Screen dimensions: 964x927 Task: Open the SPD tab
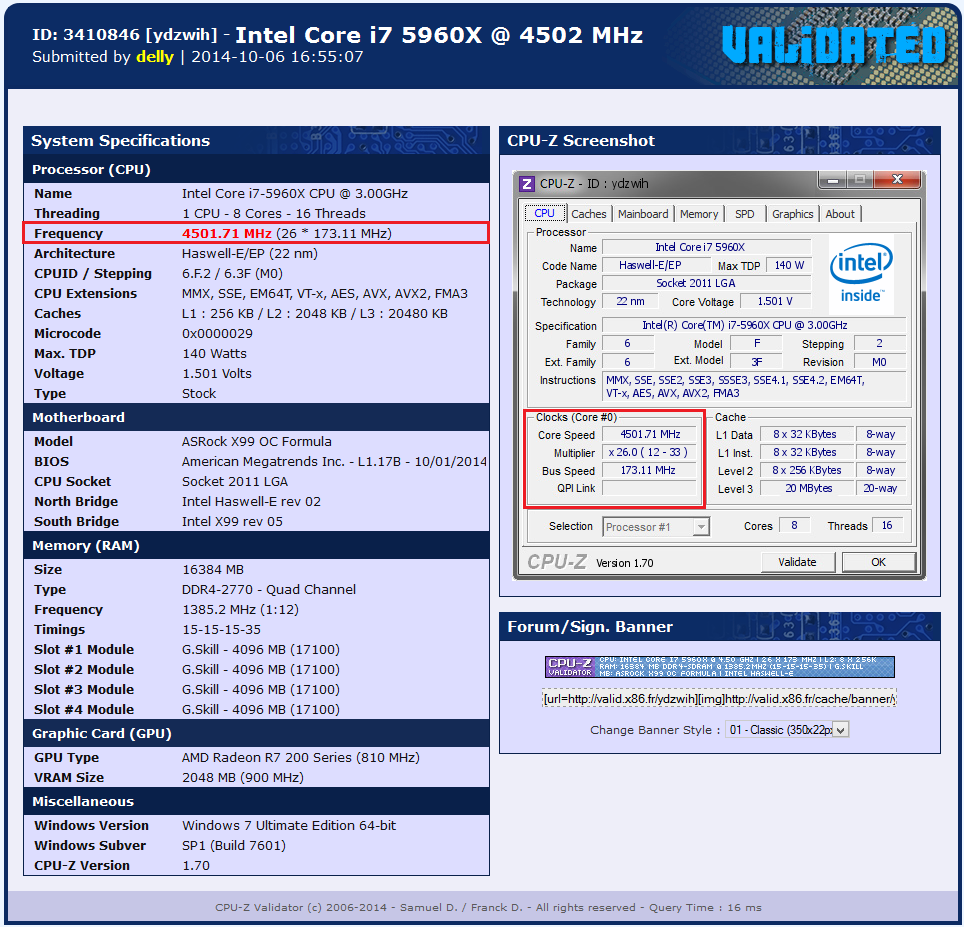[745, 214]
